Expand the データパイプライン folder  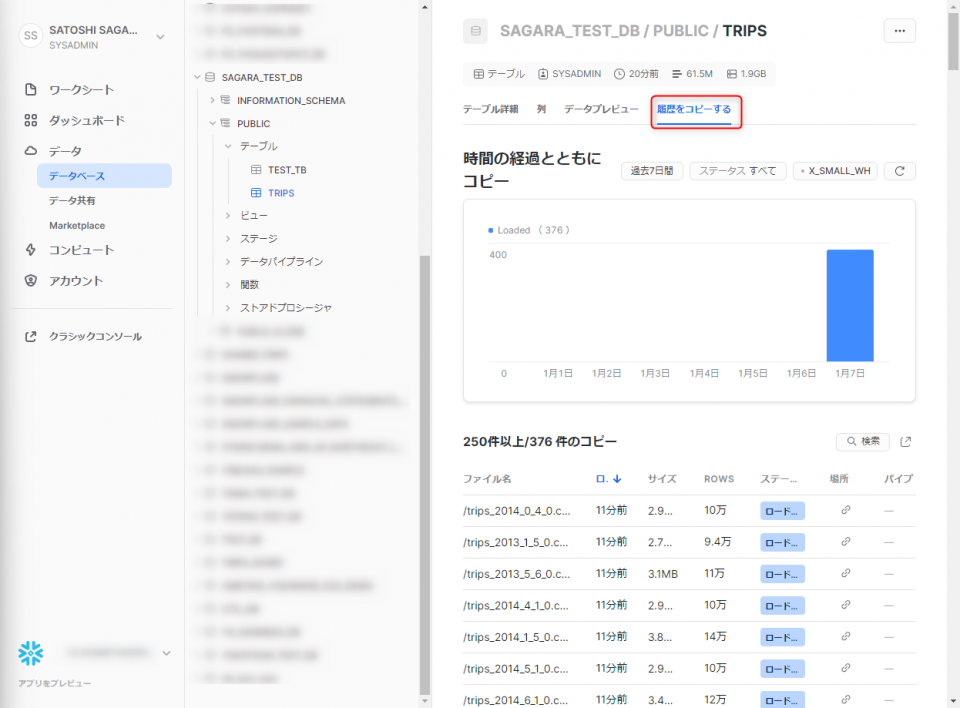[x=228, y=262]
